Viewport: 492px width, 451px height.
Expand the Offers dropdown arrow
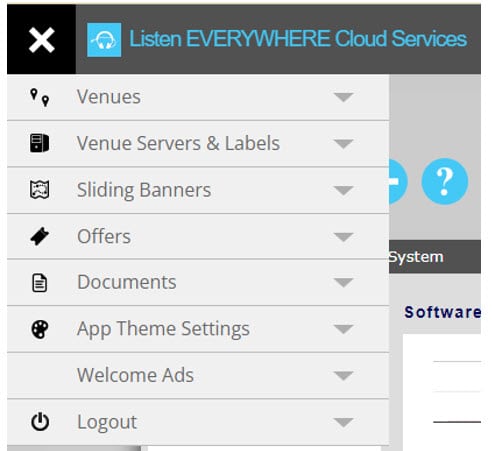(343, 237)
